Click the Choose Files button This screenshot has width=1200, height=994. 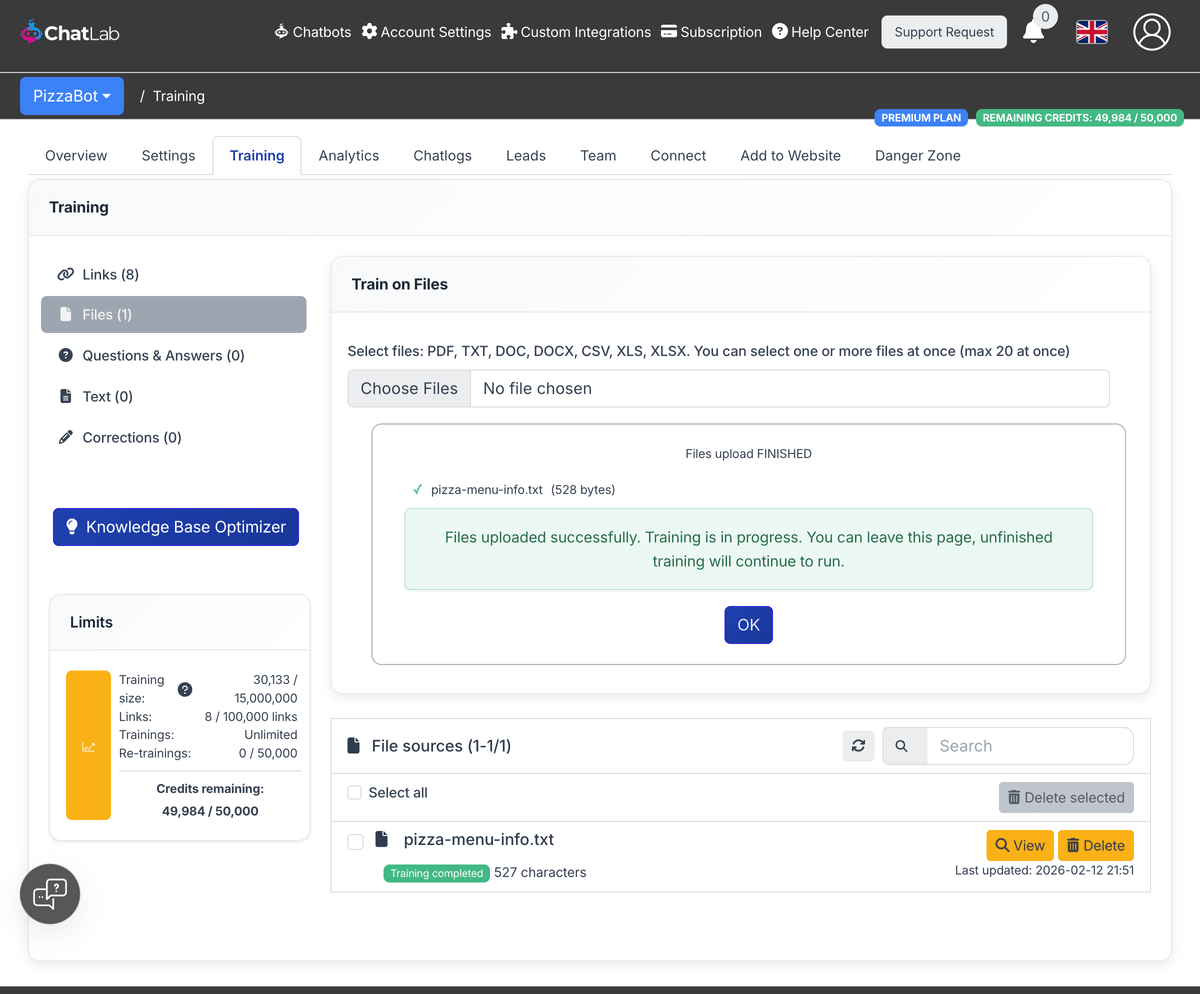pos(408,388)
